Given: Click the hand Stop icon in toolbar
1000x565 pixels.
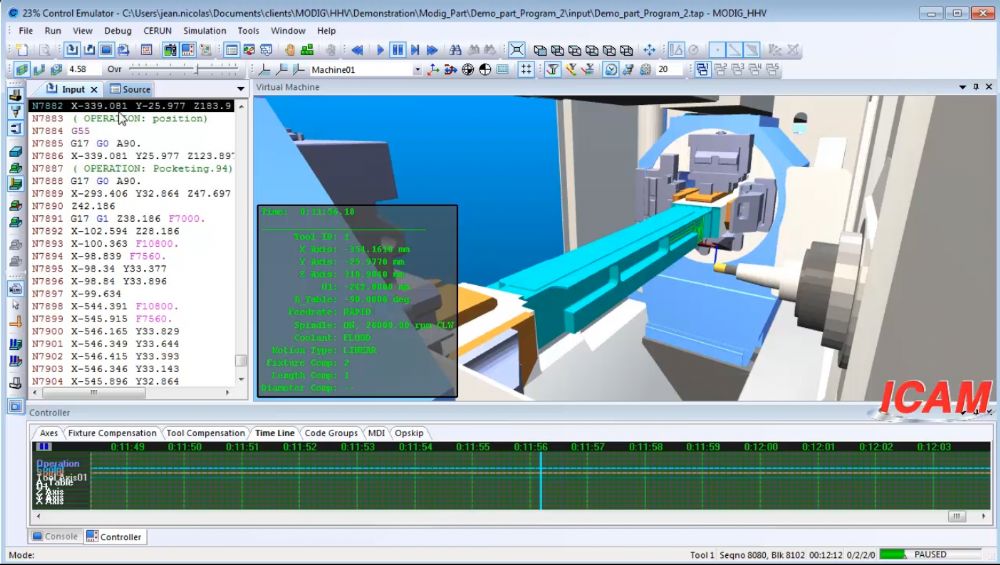Looking at the screenshot, I should pyautogui.click(x=290, y=50).
